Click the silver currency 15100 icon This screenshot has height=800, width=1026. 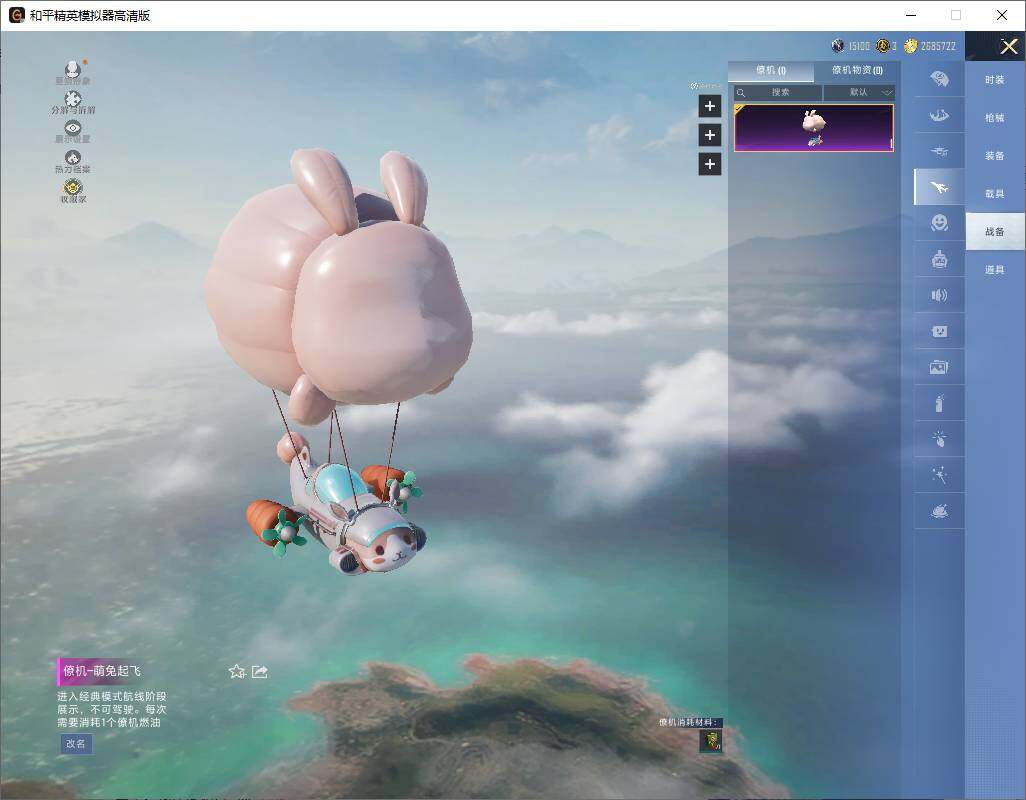(x=838, y=46)
